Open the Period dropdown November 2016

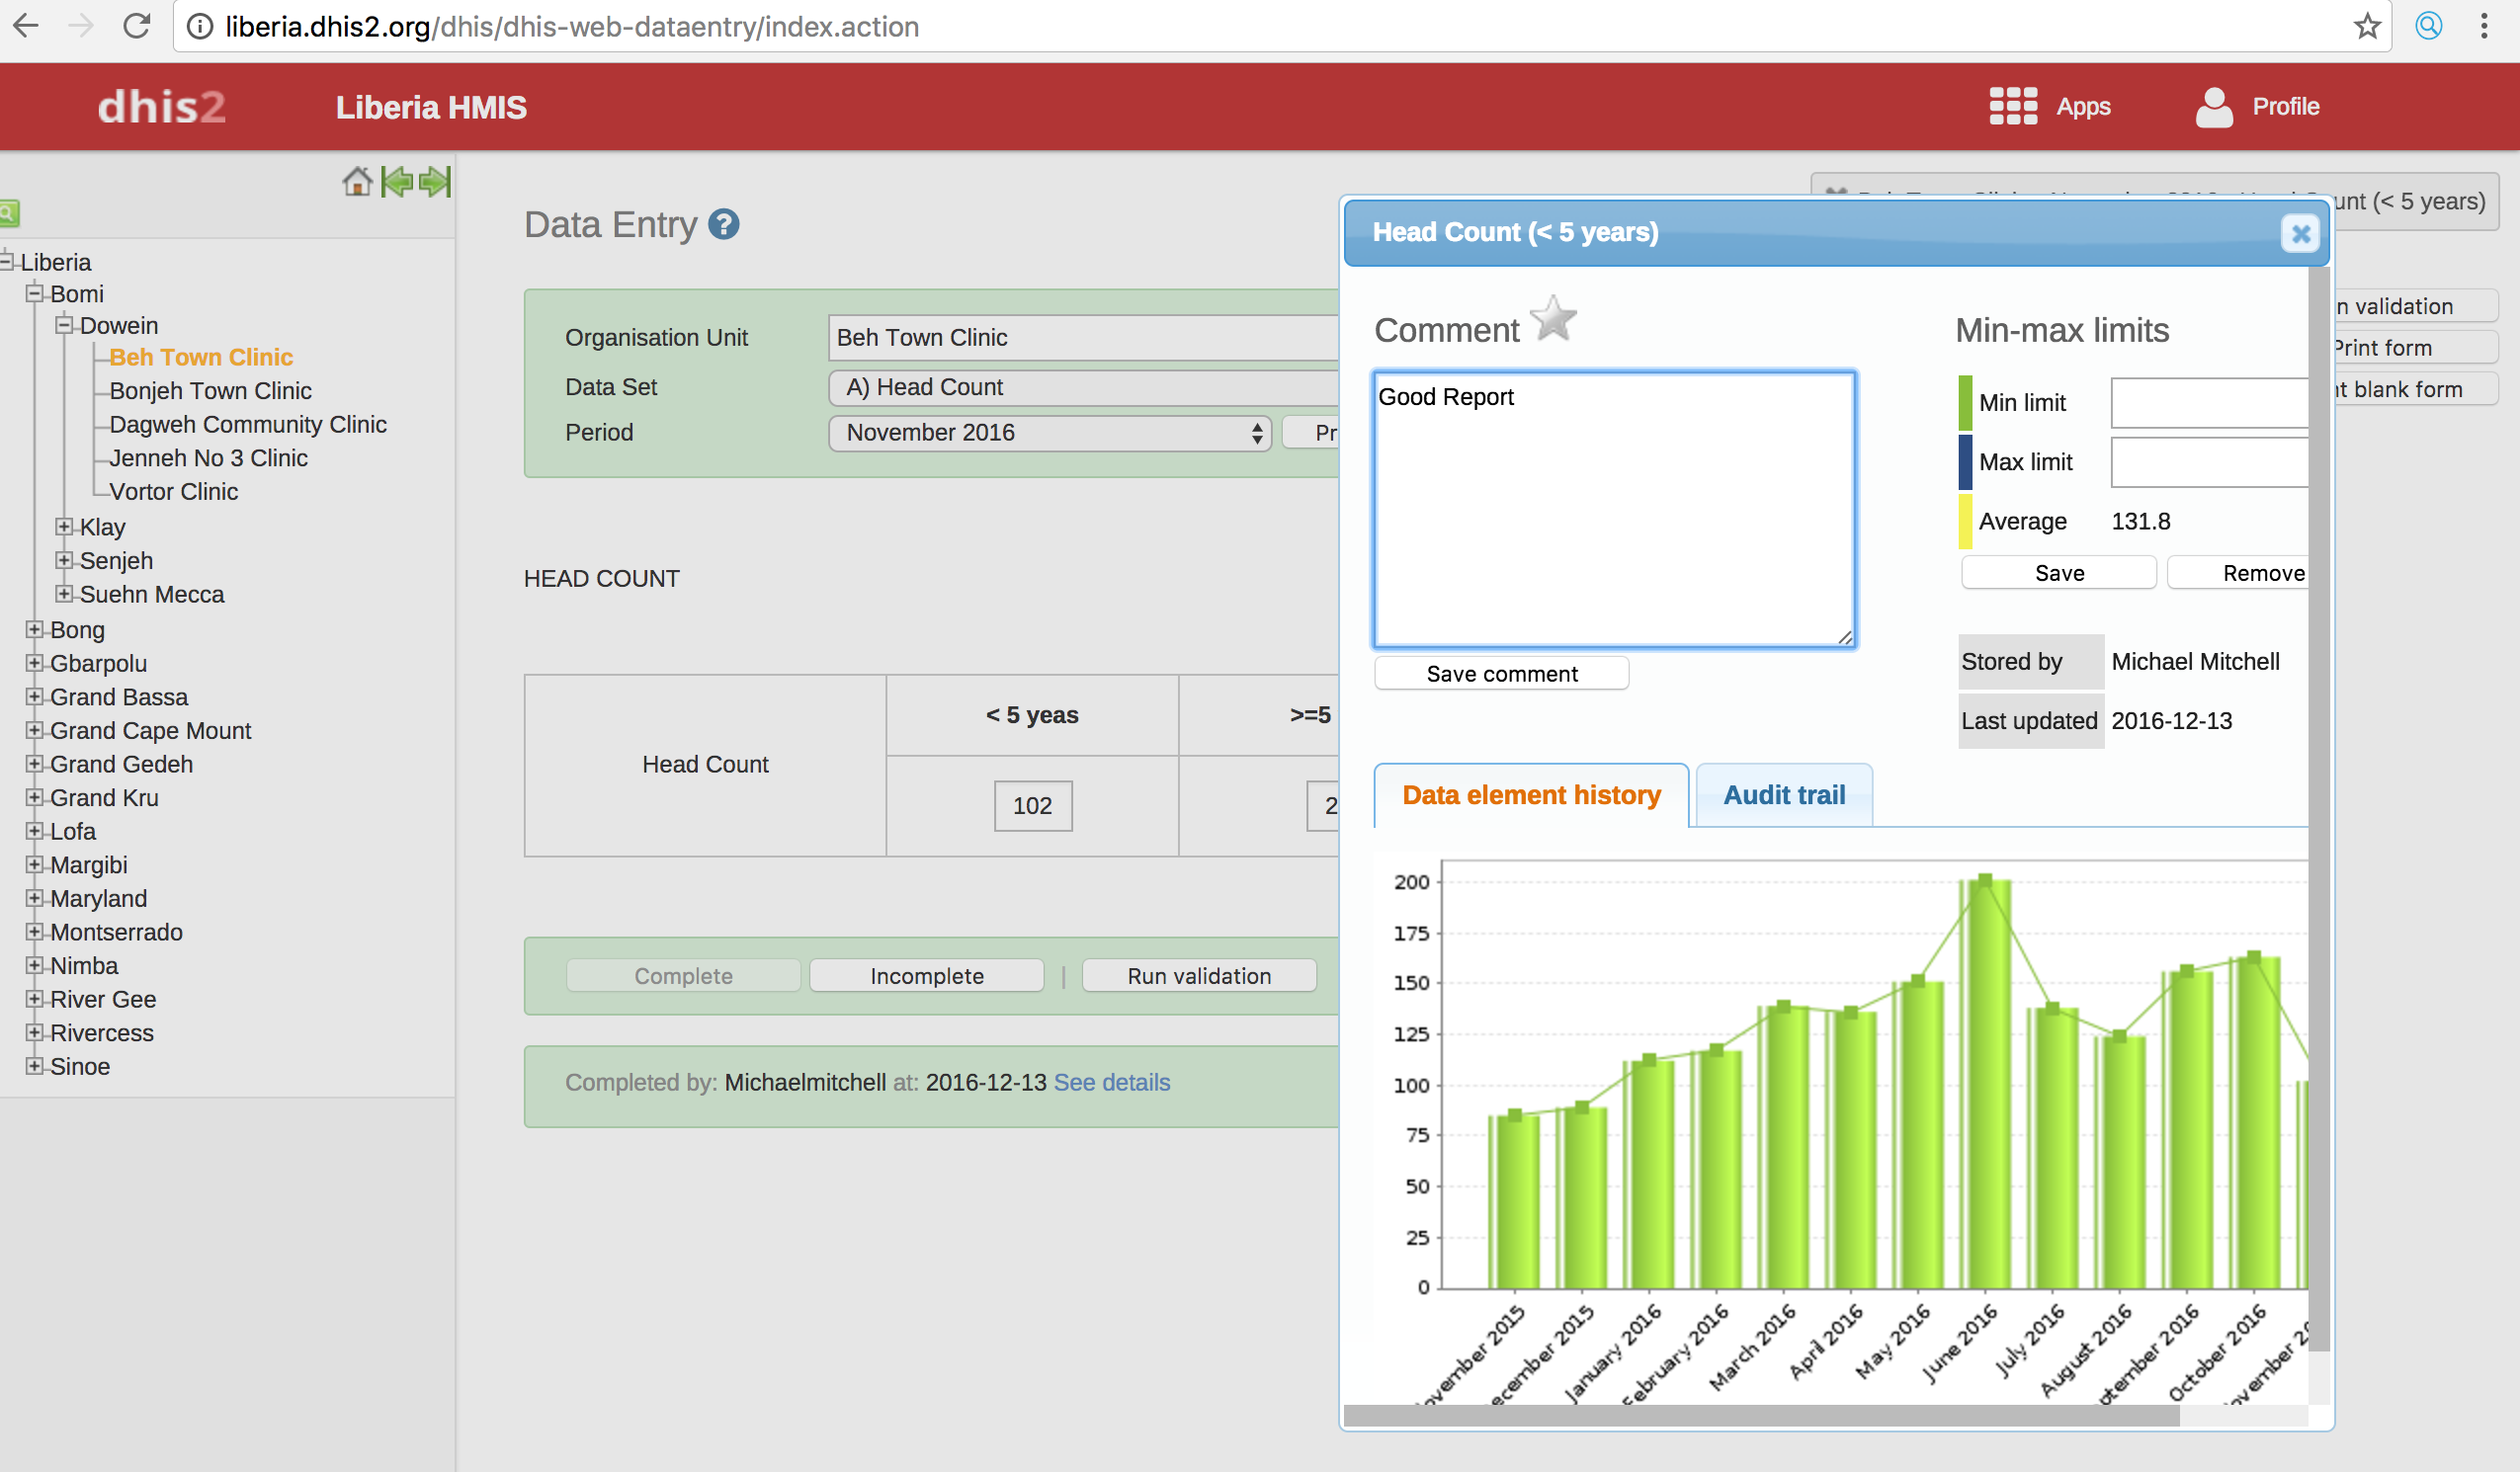pos(1048,433)
